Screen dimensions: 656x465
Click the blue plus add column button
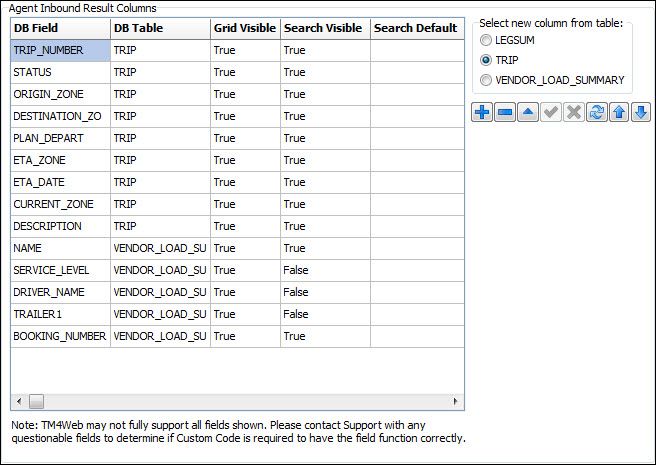coord(482,112)
